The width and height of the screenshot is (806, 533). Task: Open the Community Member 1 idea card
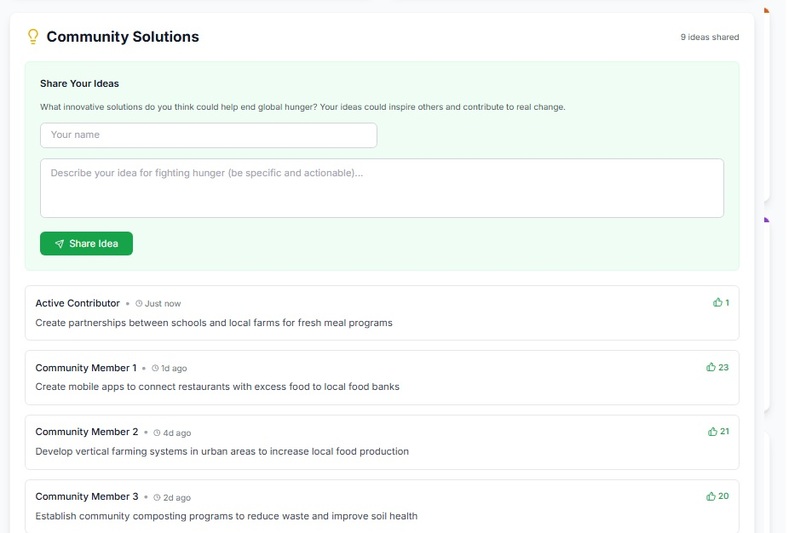pos(382,378)
